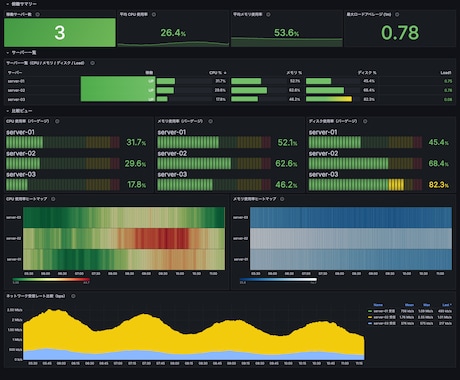Click the 62.6% value in the memory bar gauge
The width and height of the screenshot is (460, 380).
point(286,164)
